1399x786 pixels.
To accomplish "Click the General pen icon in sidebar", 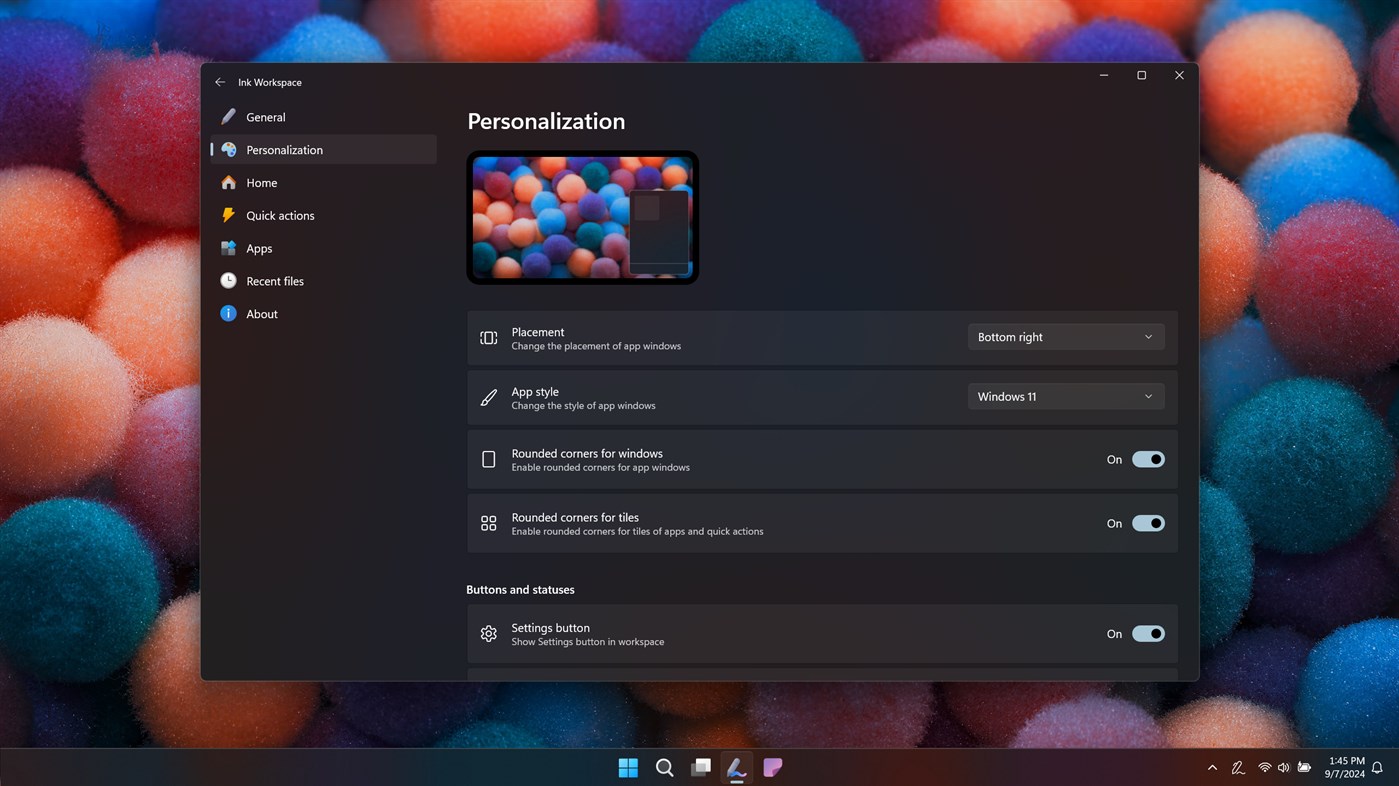I will [x=229, y=117].
